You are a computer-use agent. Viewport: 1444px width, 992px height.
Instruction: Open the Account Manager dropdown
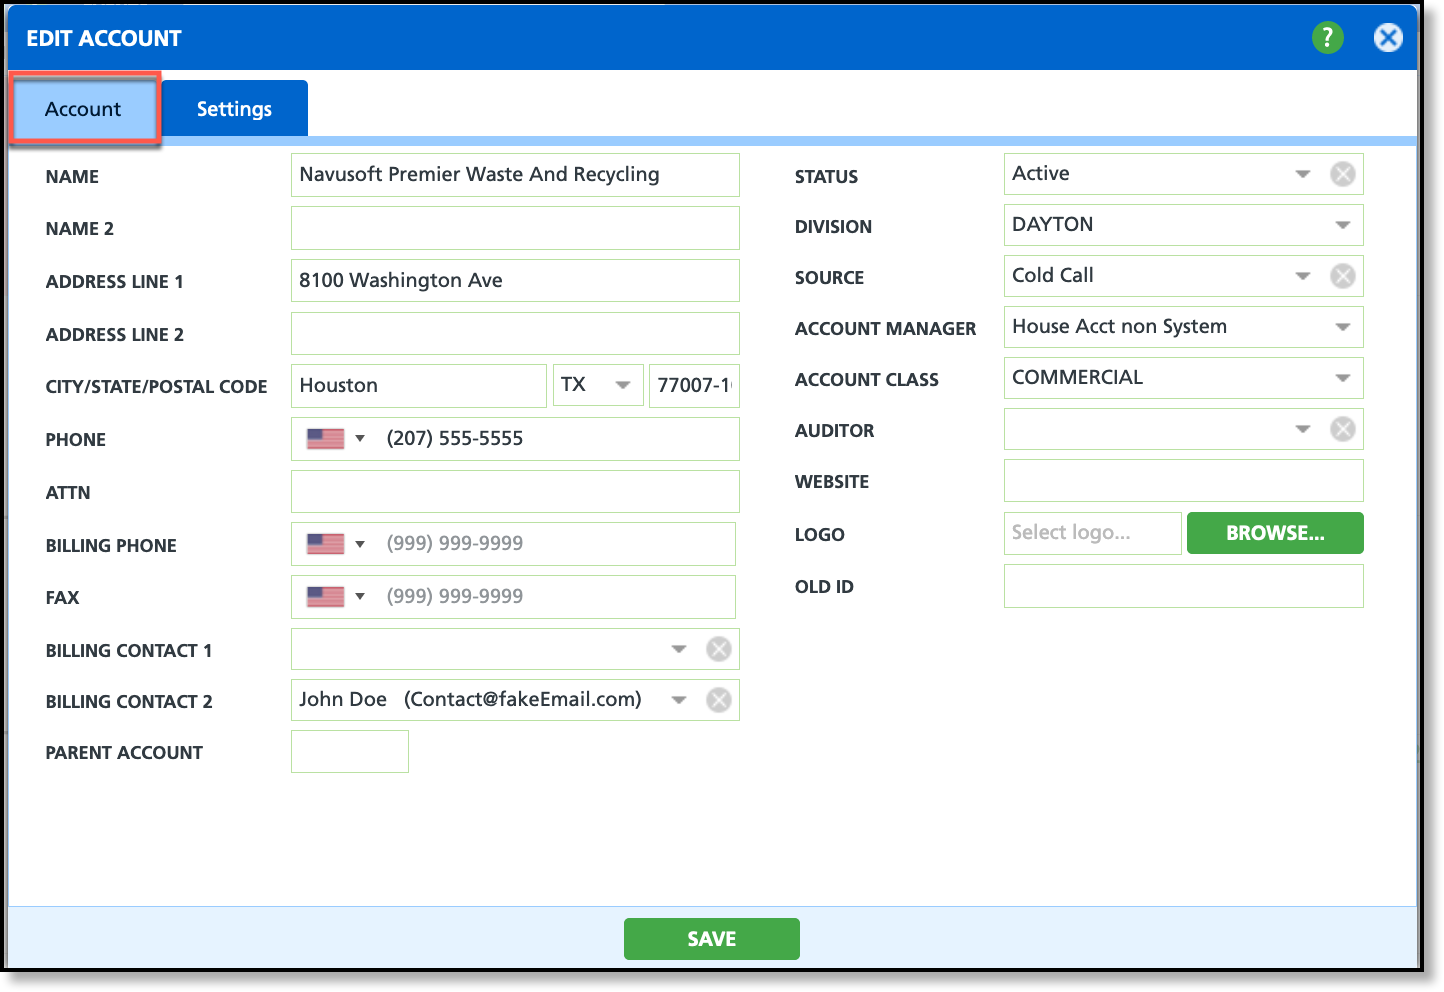coord(1342,327)
